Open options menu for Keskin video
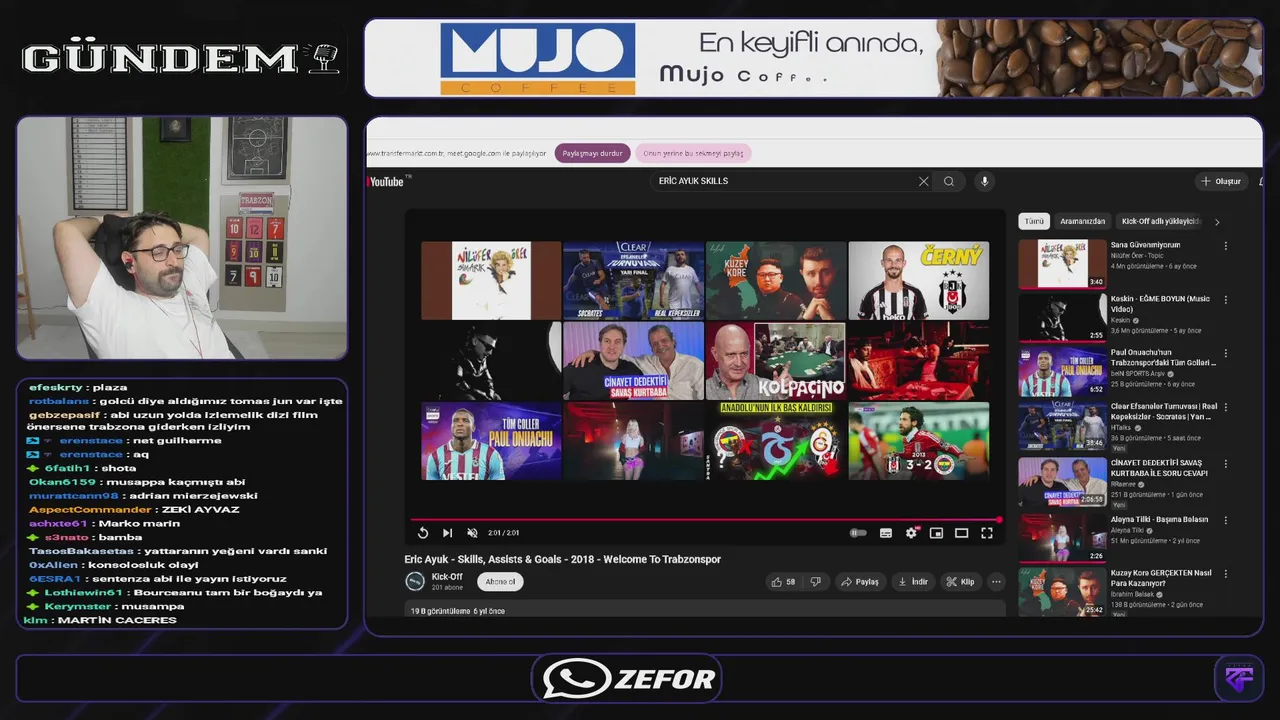The width and height of the screenshot is (1280, 720). click(x=1226, y=299)
